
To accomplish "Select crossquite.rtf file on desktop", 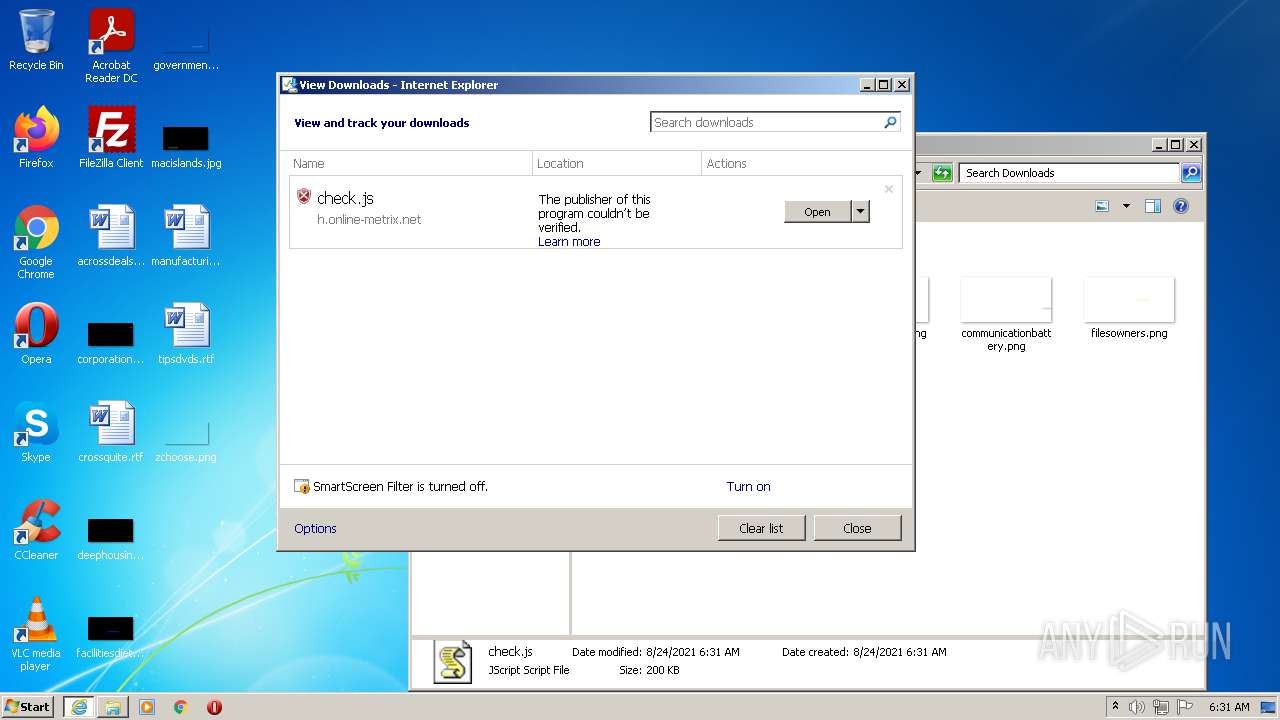I will [111, 432].
